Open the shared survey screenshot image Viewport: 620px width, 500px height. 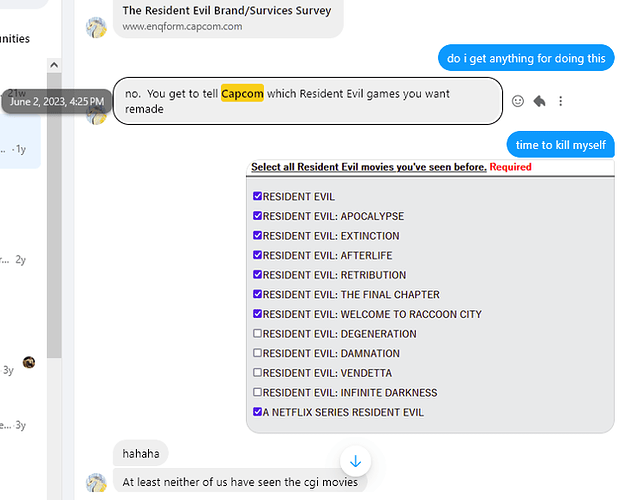pos(430,296)
